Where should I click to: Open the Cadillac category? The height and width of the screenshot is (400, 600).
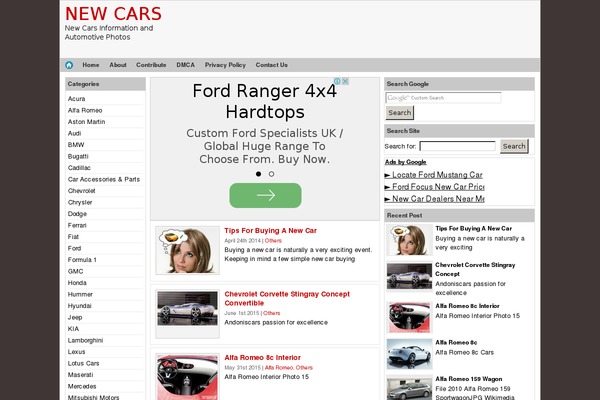click(x=79, y=168)
